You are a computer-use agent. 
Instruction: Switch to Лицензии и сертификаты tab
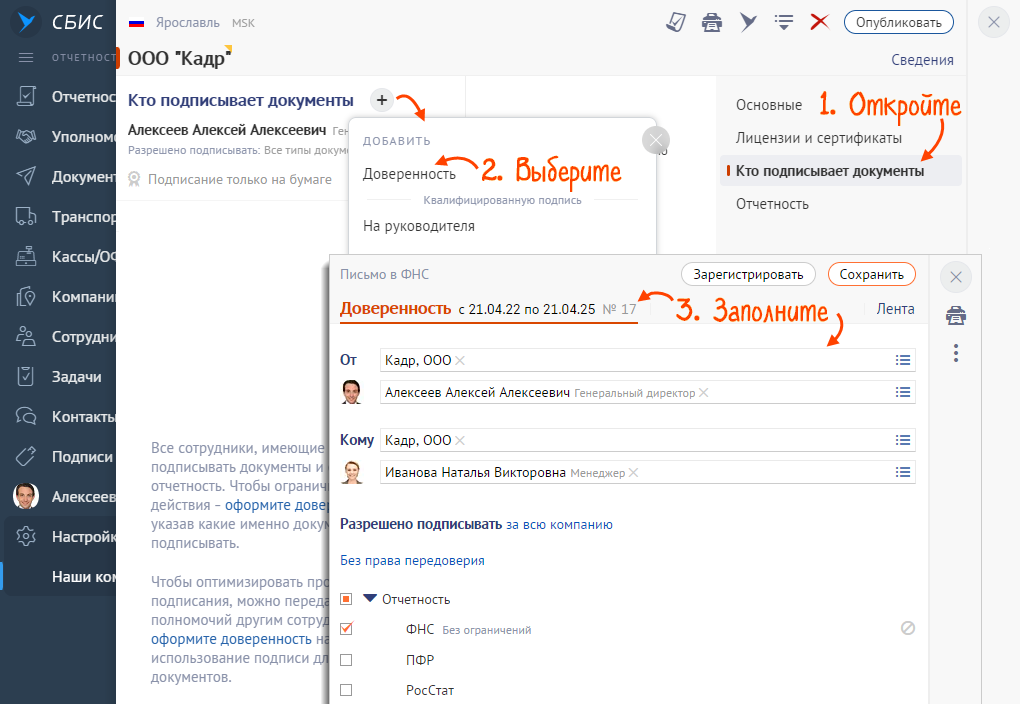click(x=818, y=138)
